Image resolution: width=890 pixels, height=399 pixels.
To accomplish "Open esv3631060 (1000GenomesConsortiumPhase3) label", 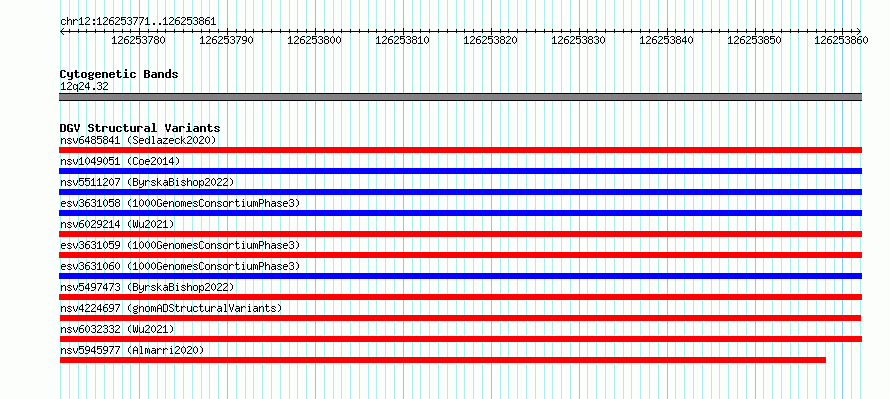I will (180, 266).
